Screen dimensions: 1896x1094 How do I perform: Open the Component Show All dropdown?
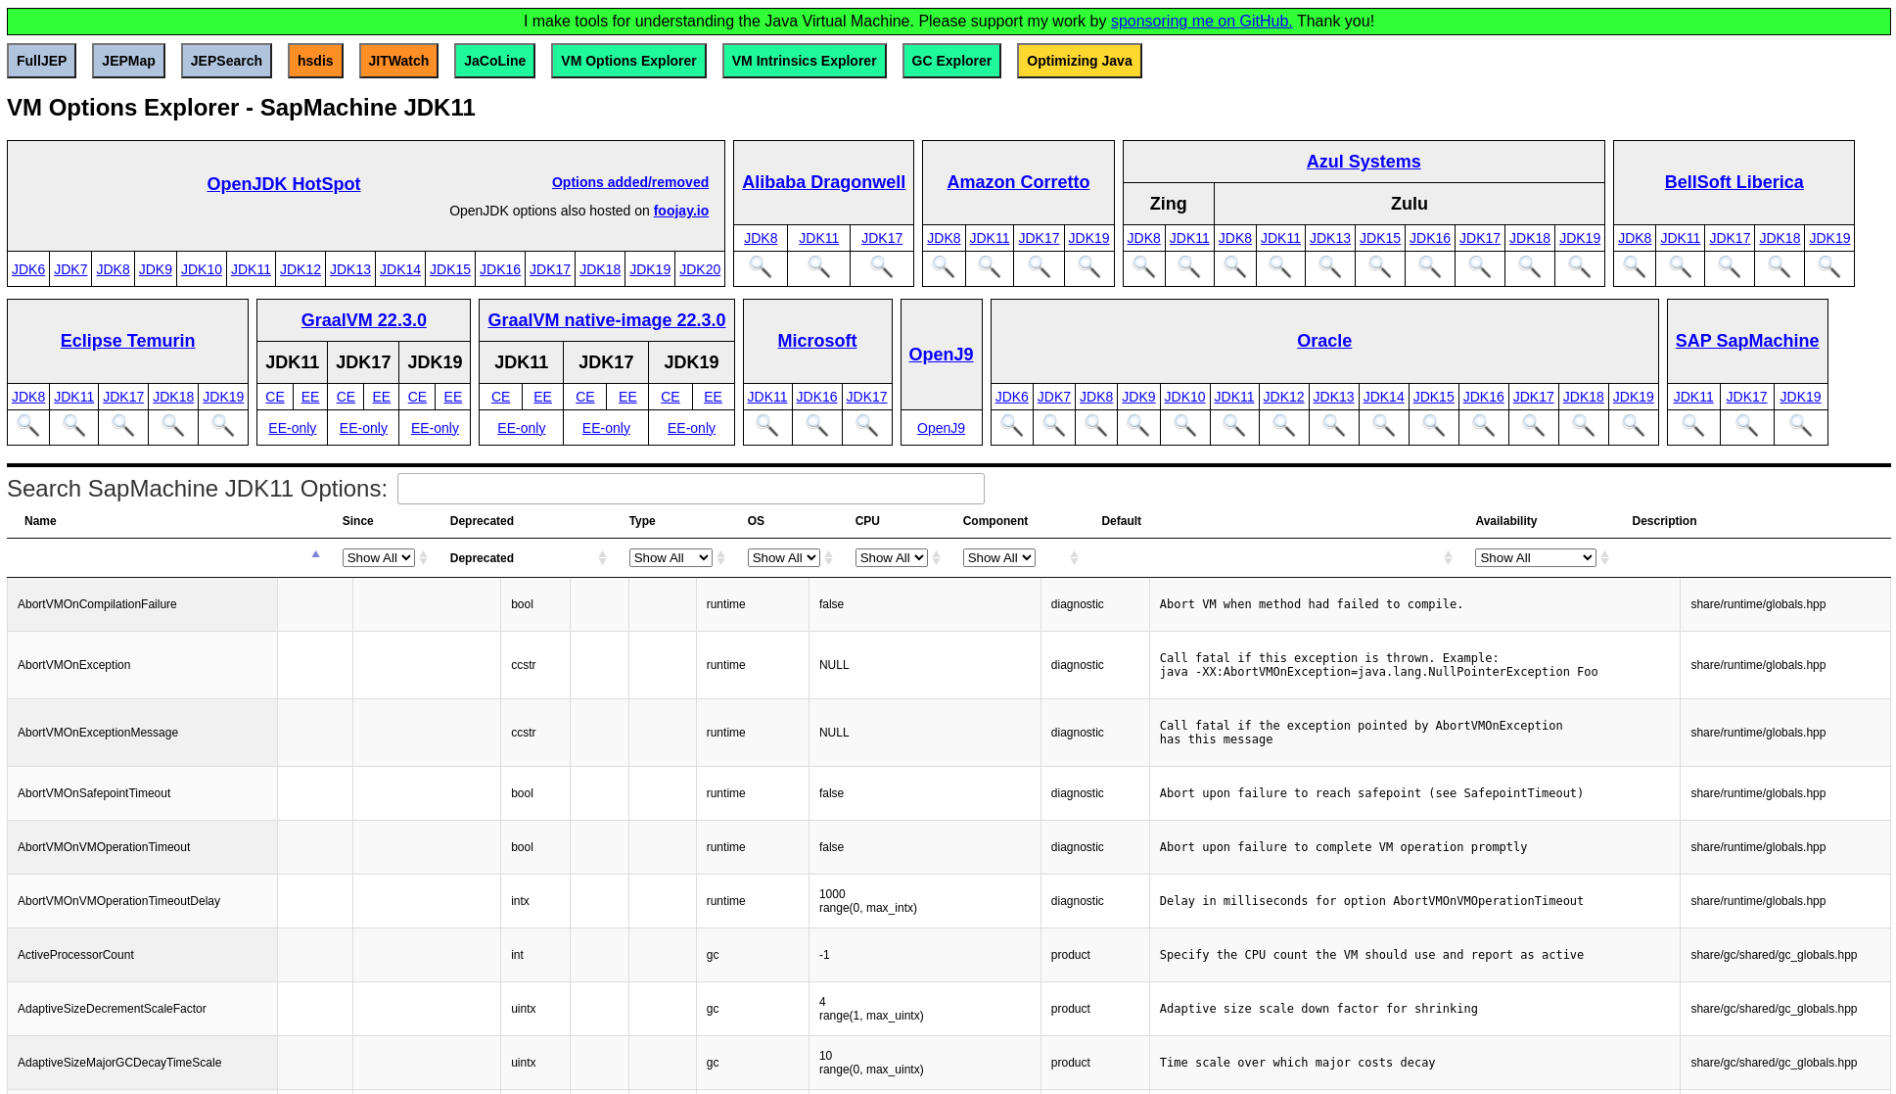(x=999, y=558)
